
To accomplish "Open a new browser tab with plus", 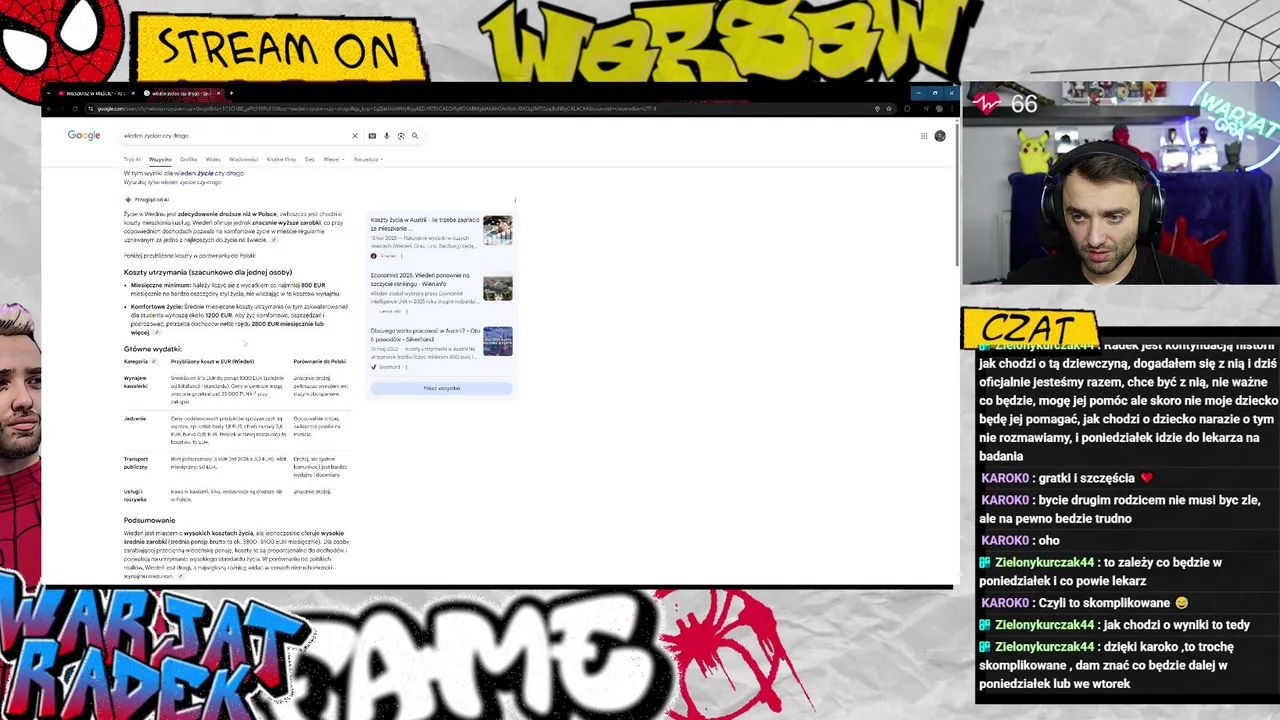I will point(231,93).
